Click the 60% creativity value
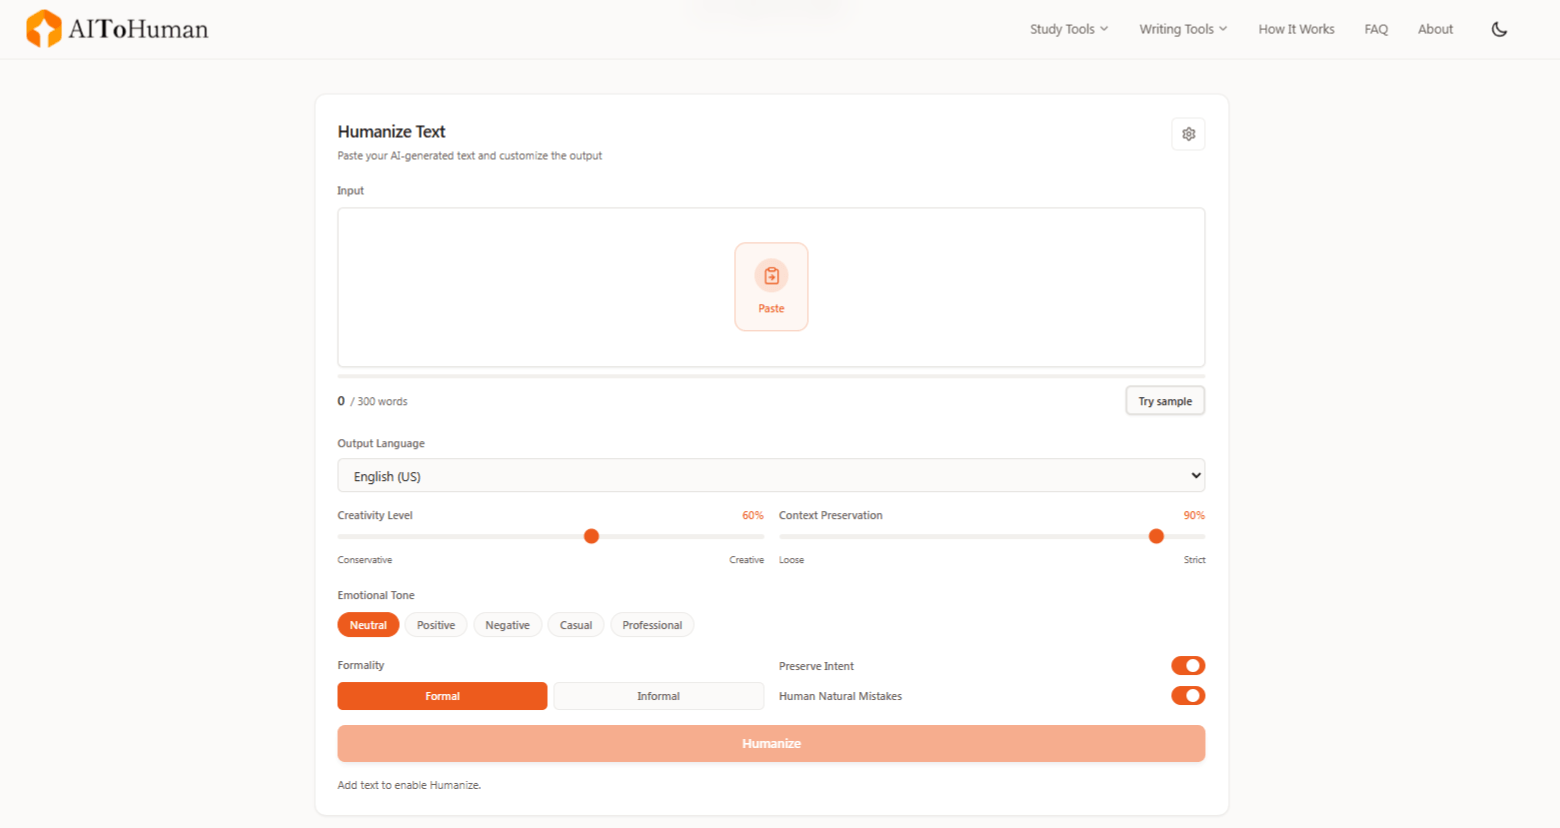Screen dimensions: 1560x828 752,516
